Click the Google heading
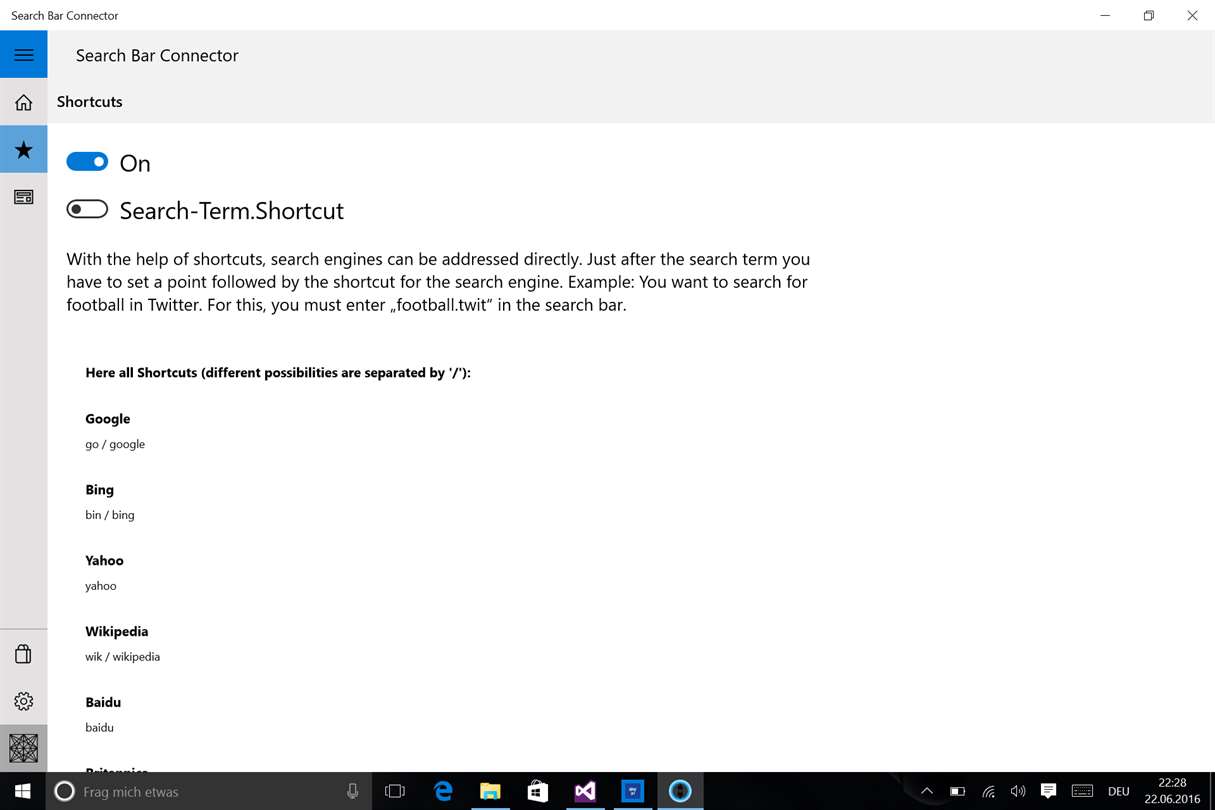The image size is (1215, 810). (x=108, y=419)
